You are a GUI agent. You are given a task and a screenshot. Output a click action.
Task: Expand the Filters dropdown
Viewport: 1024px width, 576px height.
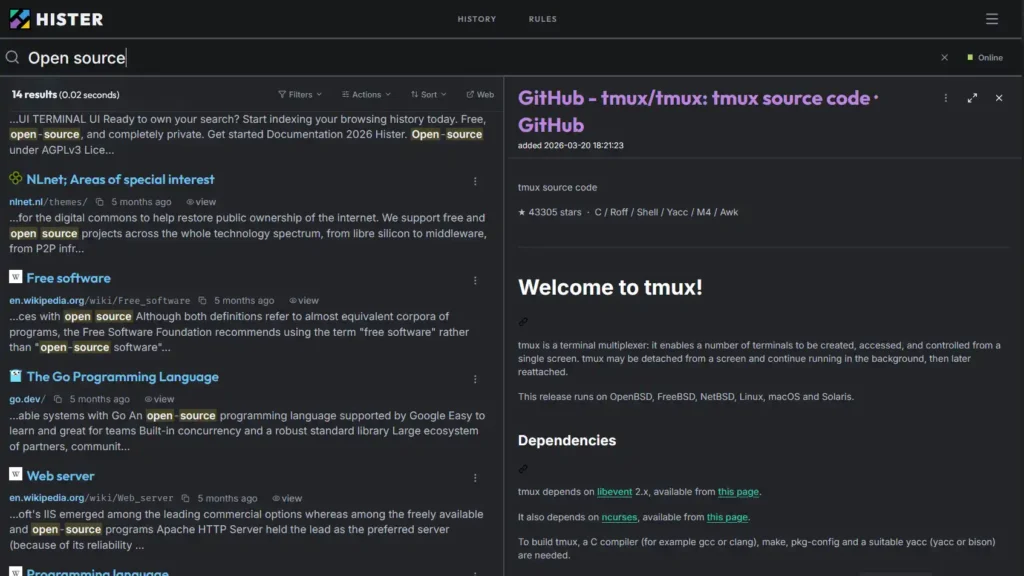point(300,95)
